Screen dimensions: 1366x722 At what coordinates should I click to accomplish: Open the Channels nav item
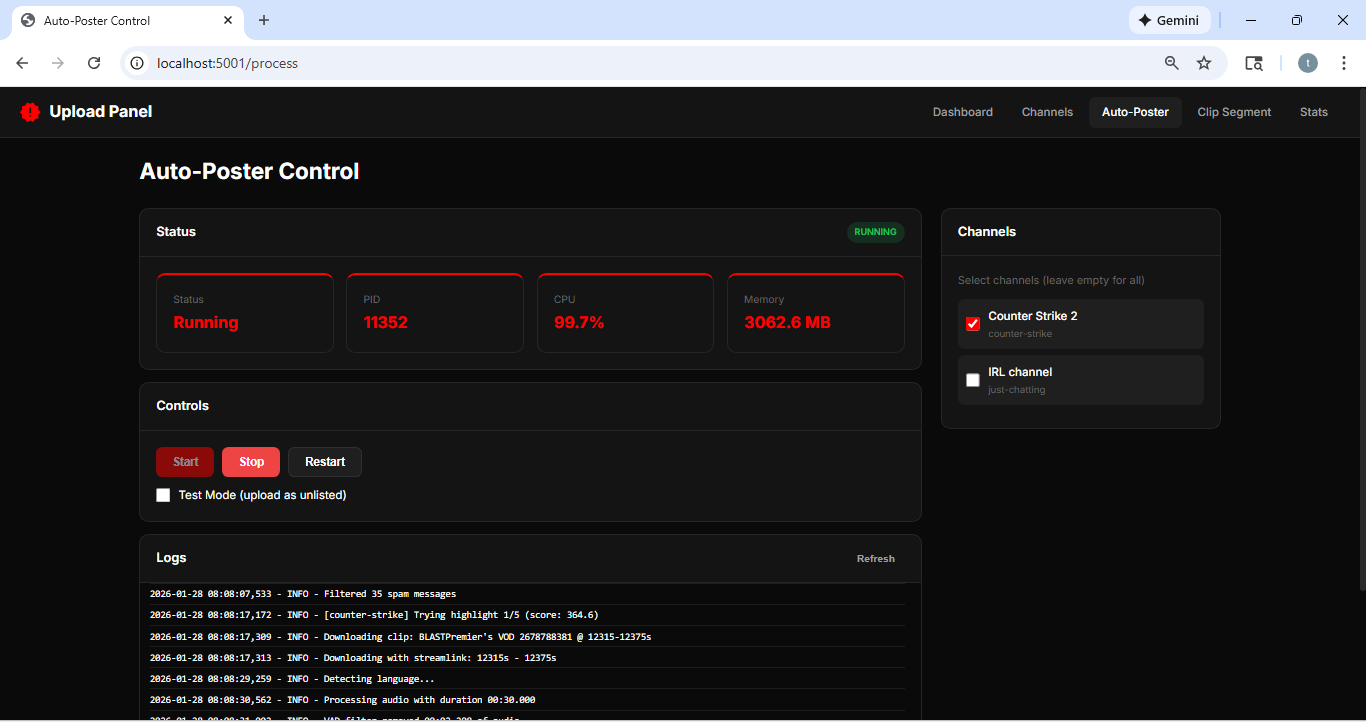[1047, 112]
